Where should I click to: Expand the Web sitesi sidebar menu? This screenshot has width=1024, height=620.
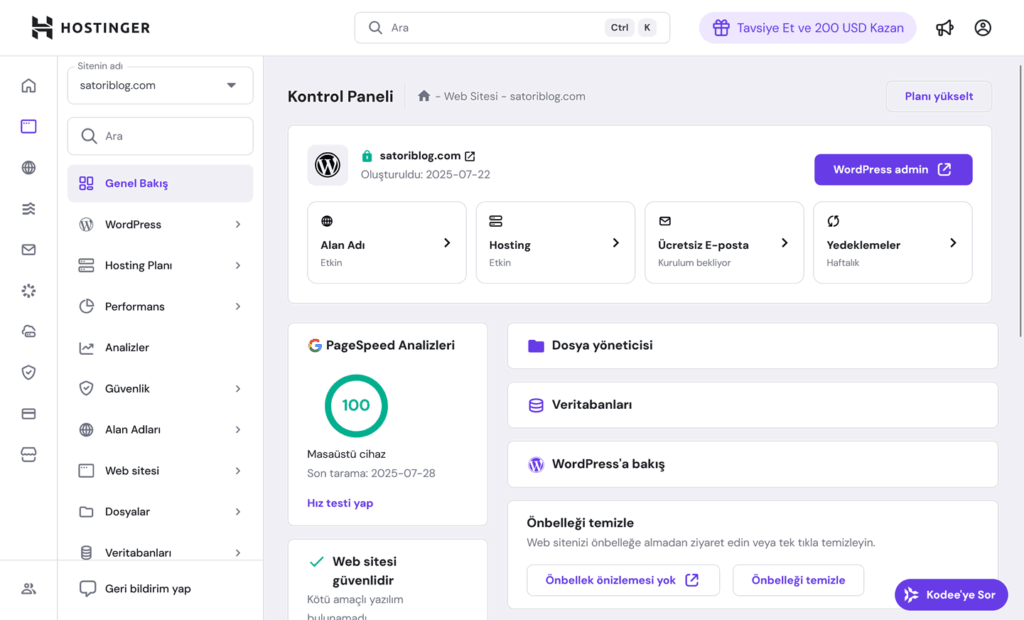pyautogui.click(x=160, y=470)
